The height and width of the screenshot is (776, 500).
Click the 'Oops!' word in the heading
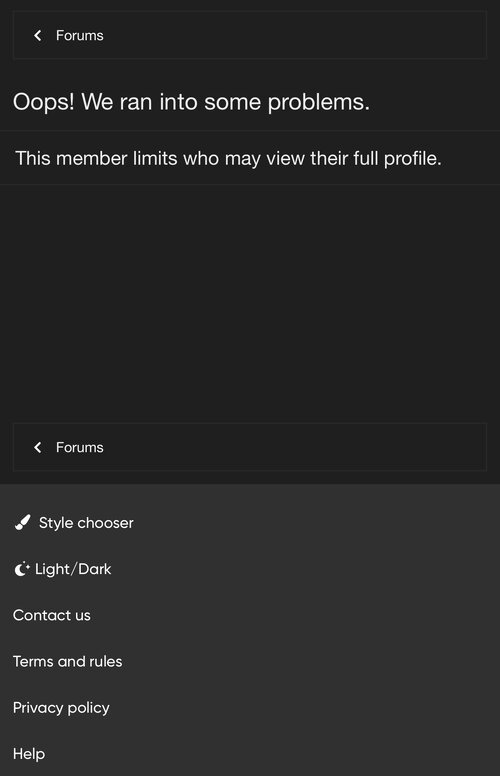pyautogui.click(x=44, y=102)
